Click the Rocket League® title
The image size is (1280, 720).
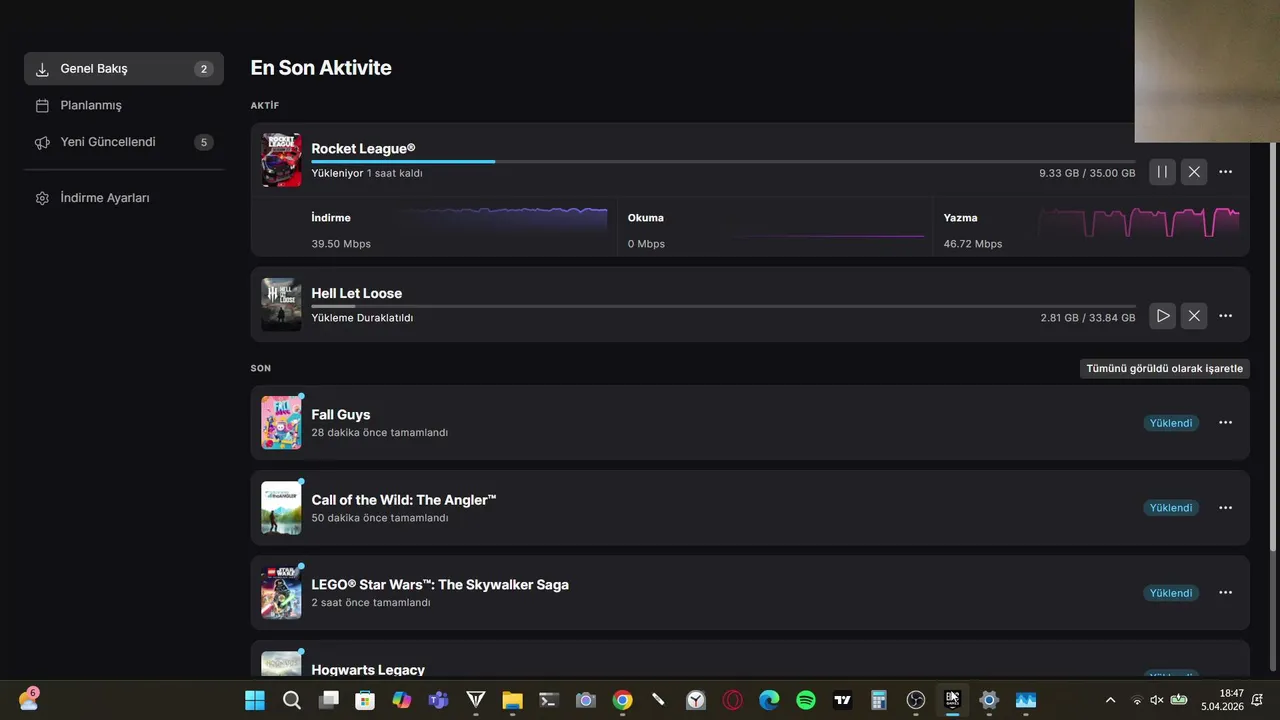coord(363,149)
